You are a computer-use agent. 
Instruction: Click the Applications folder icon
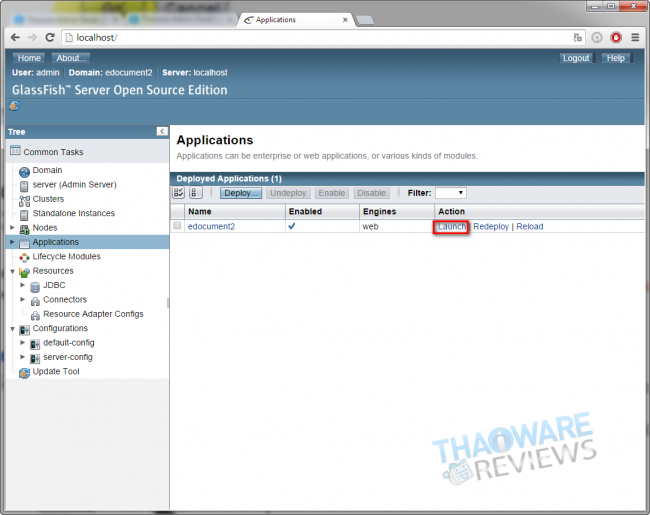tap(24, 243)
